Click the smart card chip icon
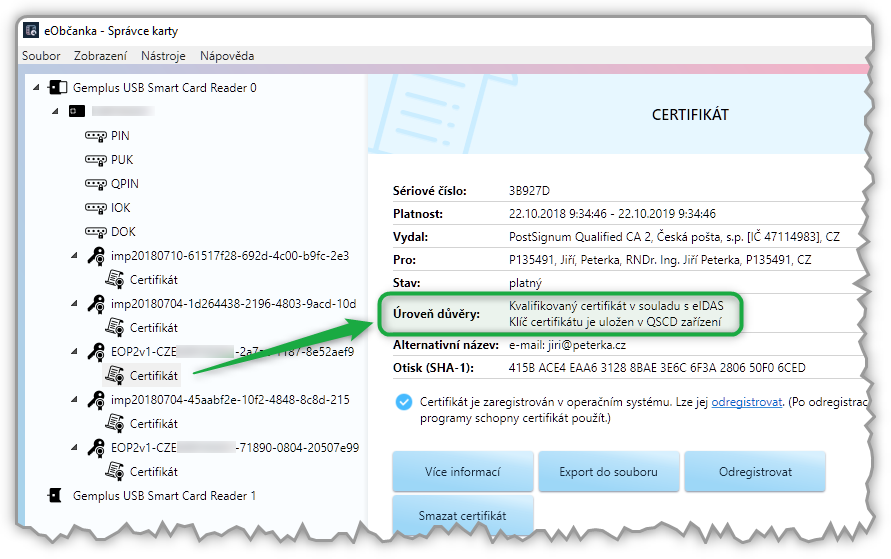Image resolution: width=891 pixels, height=559 pixels. click(x=77, y=111)
